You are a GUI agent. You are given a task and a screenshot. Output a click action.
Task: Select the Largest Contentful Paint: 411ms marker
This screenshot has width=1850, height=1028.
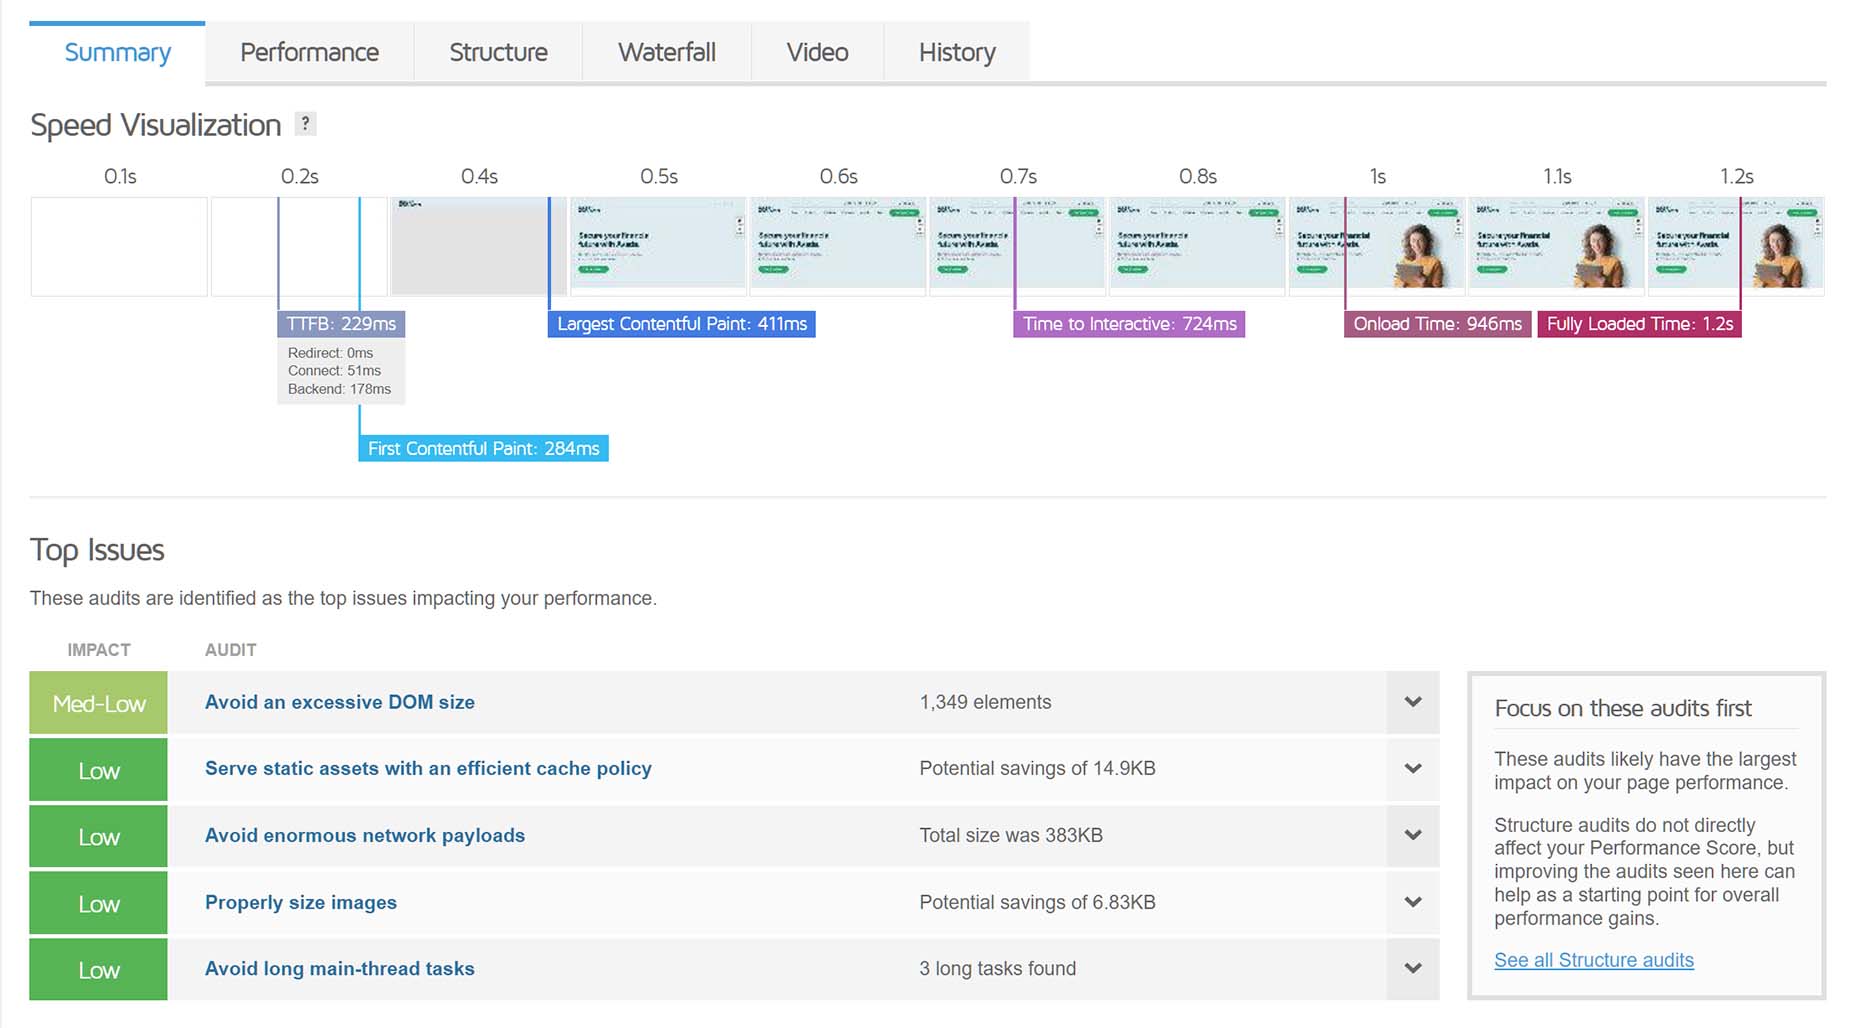coord(682,324)
